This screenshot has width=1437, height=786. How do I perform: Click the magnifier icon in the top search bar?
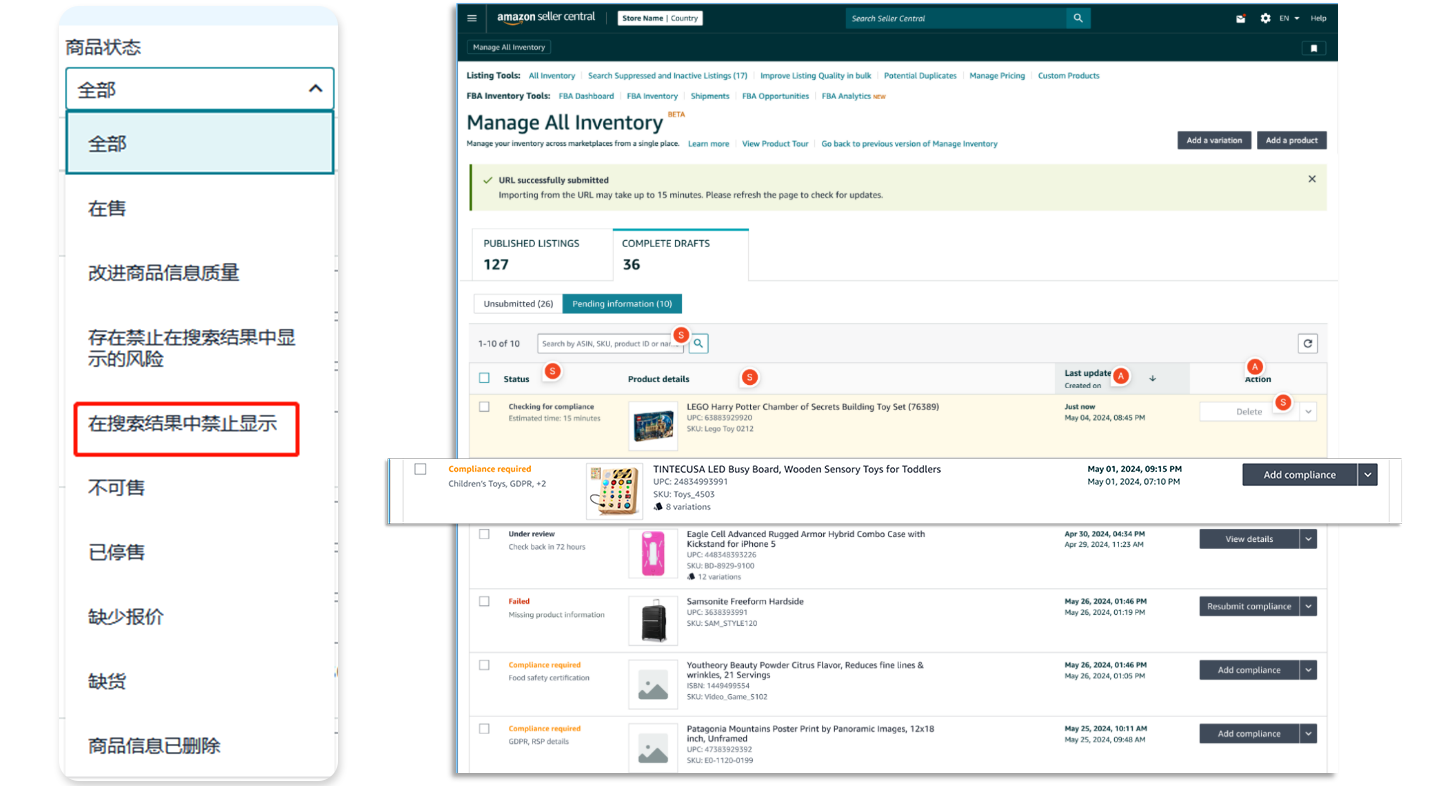(1078, 18)
